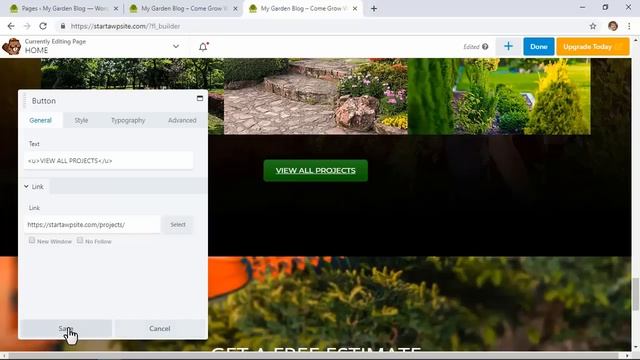Save the button settings
640x360 pixels.
click(x=66, y=329)
